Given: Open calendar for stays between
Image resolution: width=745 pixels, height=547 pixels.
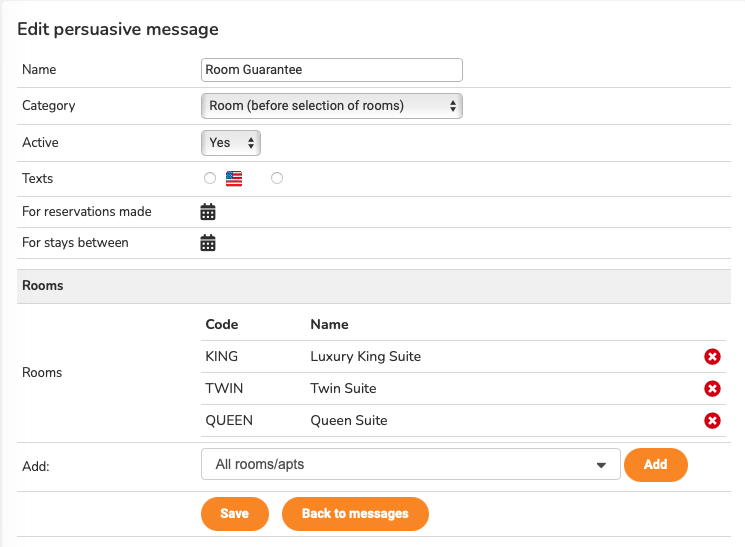Looking at the screenshot, I should 208,242.
